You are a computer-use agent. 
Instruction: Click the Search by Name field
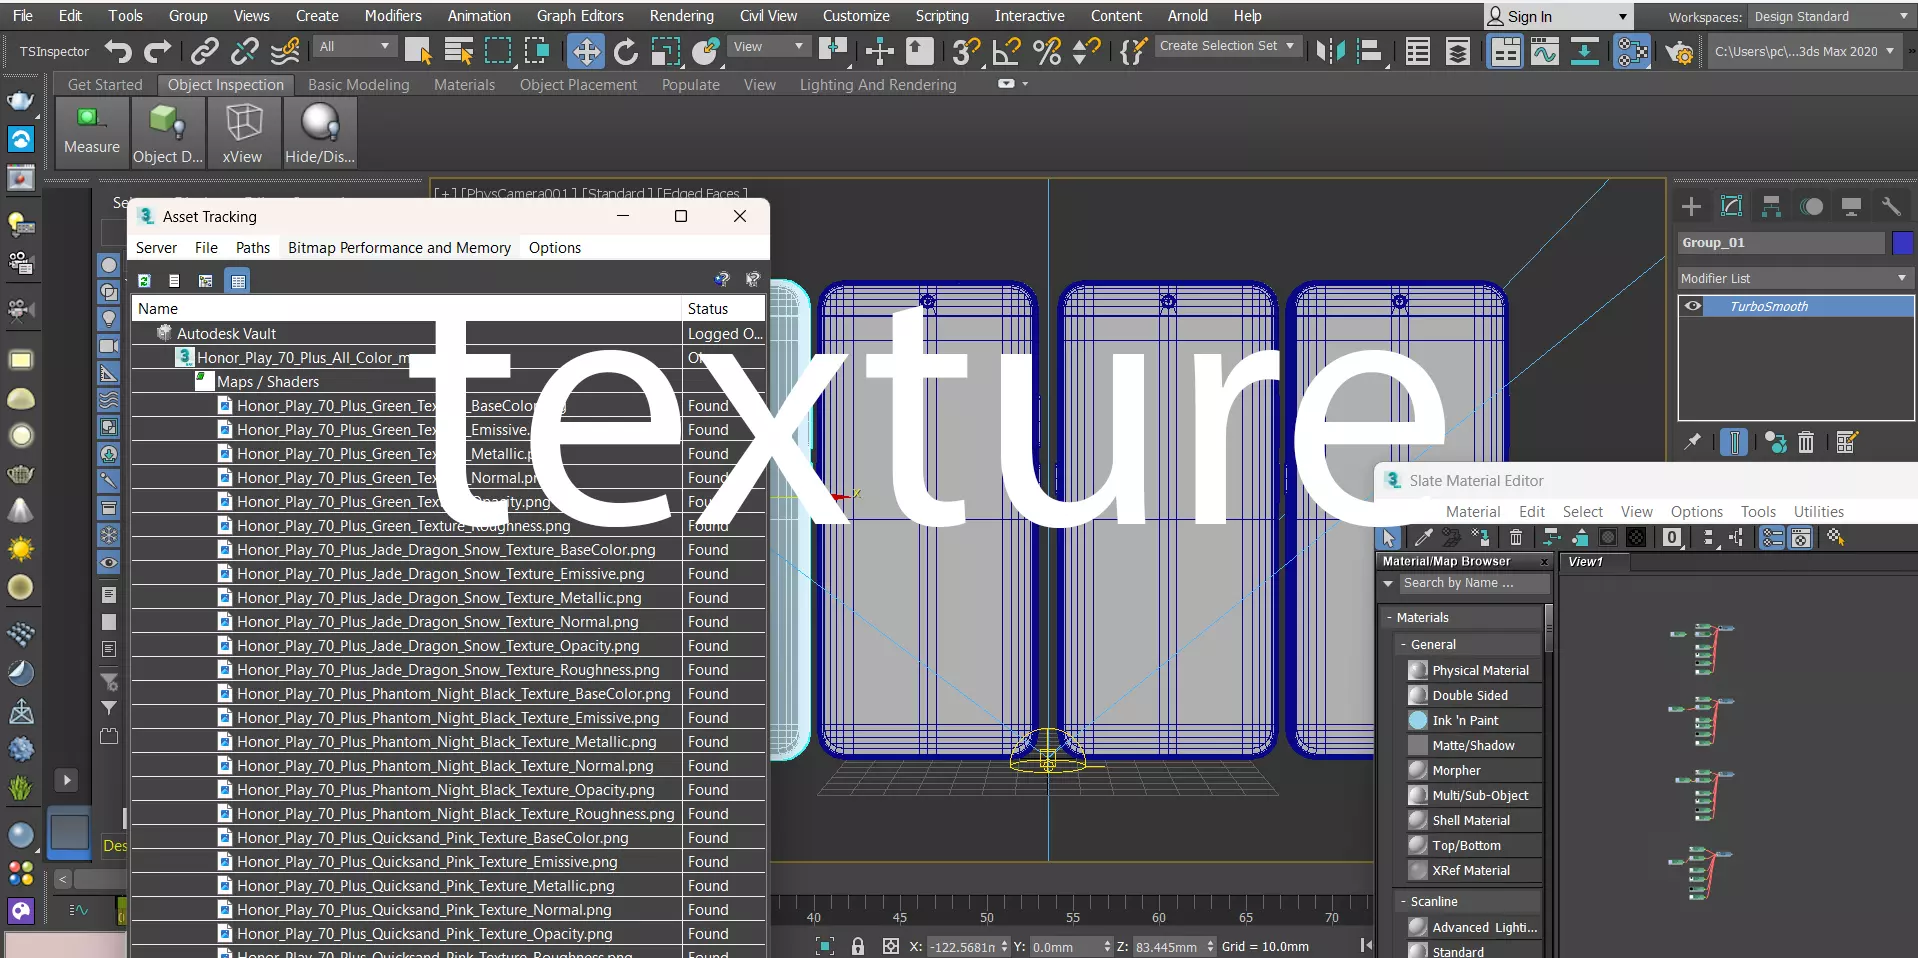point(1473,583)
